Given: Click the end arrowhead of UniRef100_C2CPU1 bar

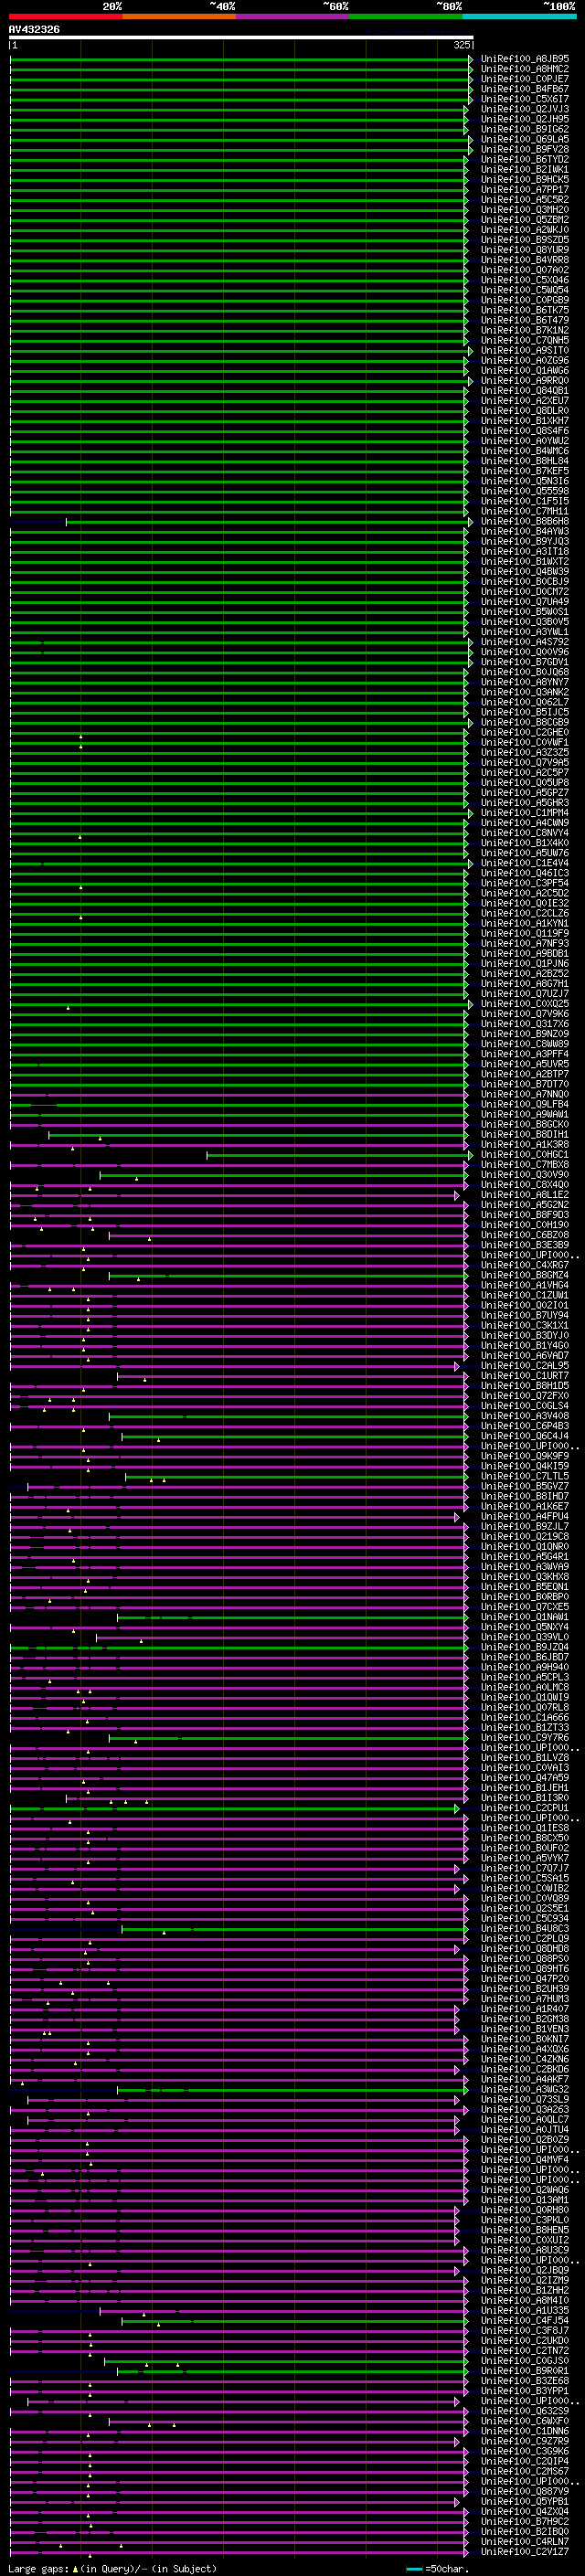Looking at the screenshot, I should tap(457, 1808).
